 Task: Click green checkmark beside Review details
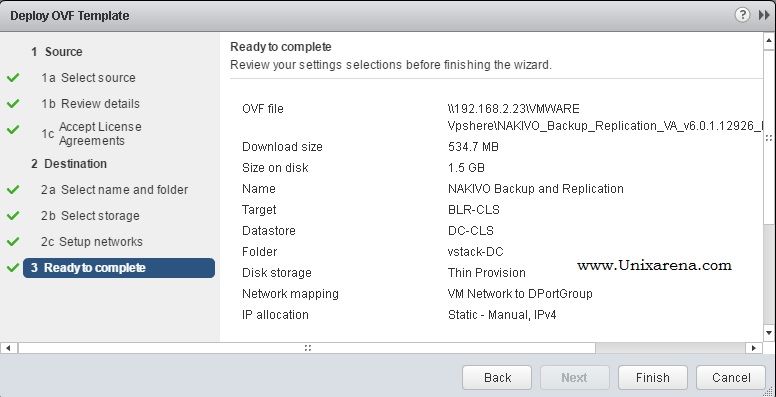[x=13, y=103]
